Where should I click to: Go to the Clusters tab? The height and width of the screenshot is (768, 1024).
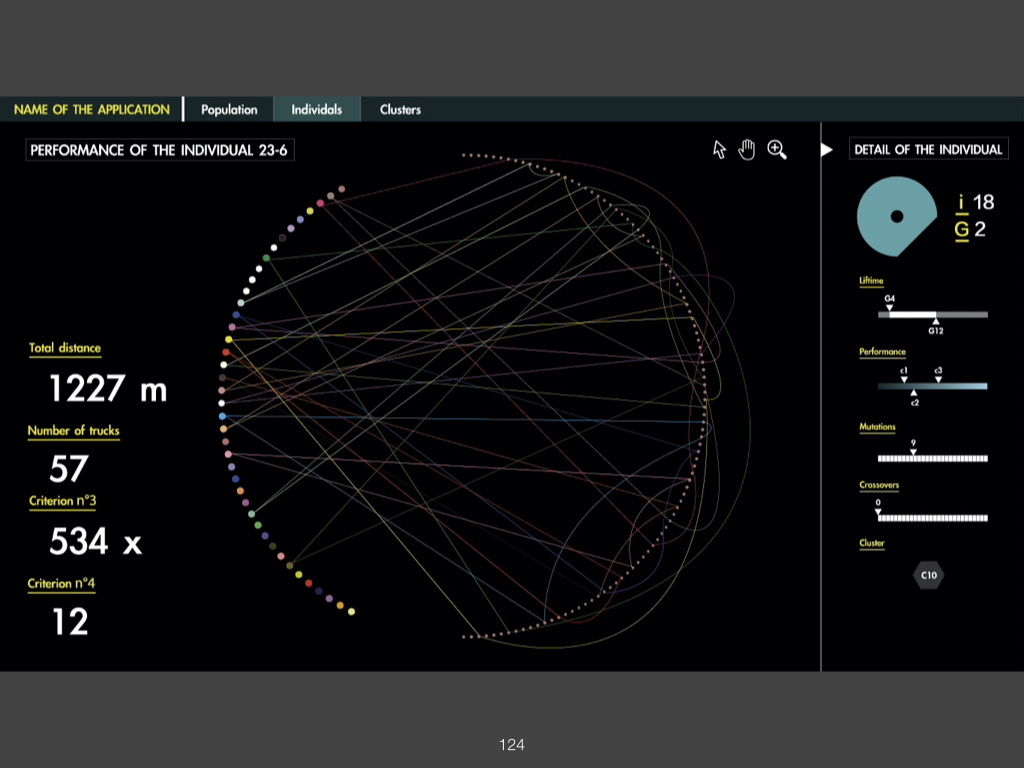(x=400, y=110)
